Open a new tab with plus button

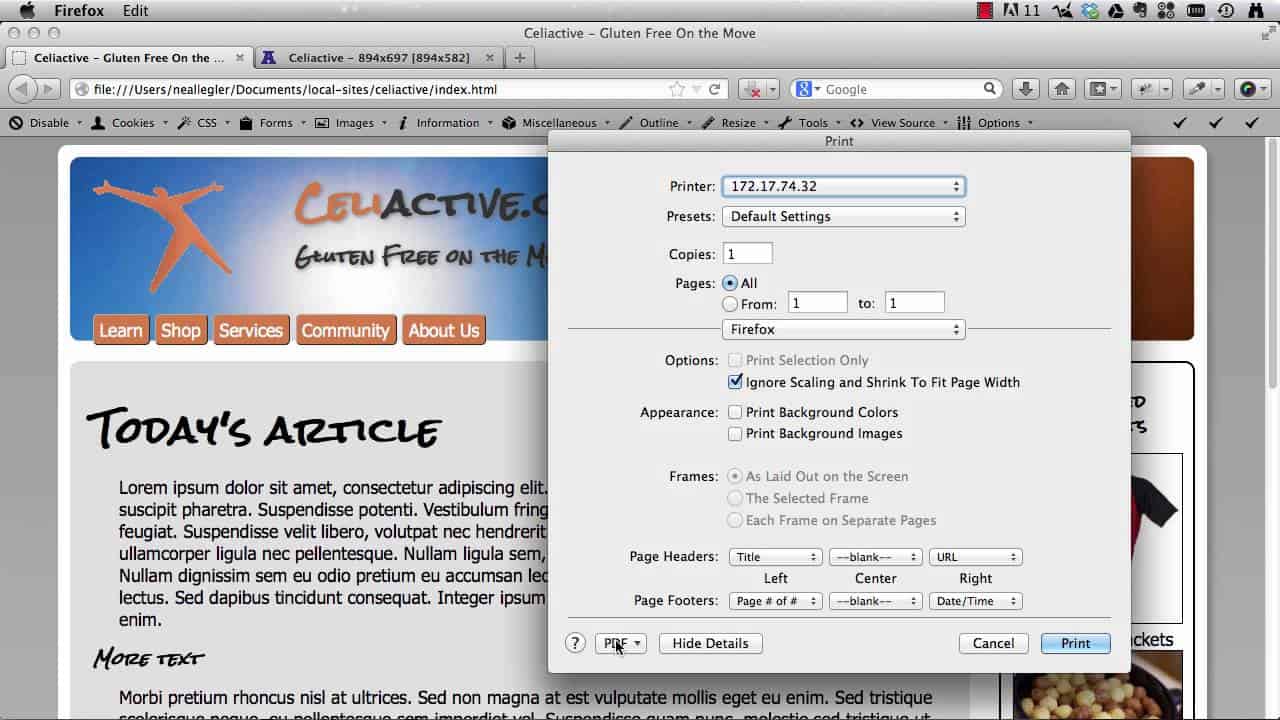pos(519,58)
